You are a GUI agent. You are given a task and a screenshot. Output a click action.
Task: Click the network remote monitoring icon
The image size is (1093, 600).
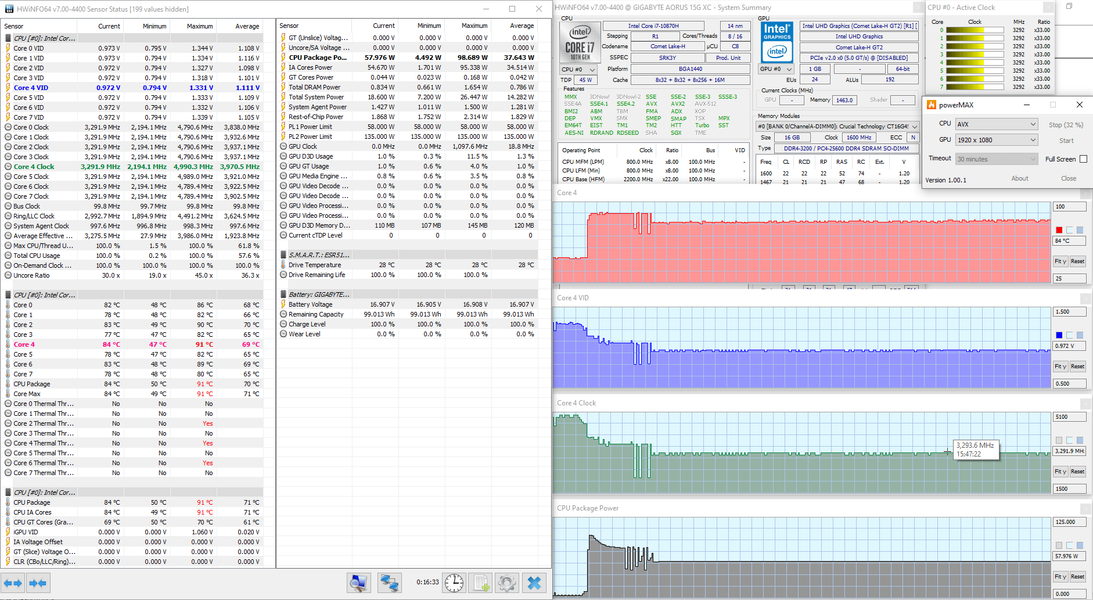tap(390, 582)
